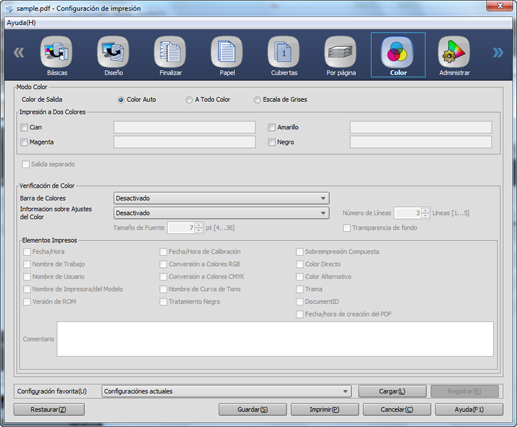Expand the Configuración favorita dropdown
The height and width of the screenshot is (427, 517).
coord(226,391)
